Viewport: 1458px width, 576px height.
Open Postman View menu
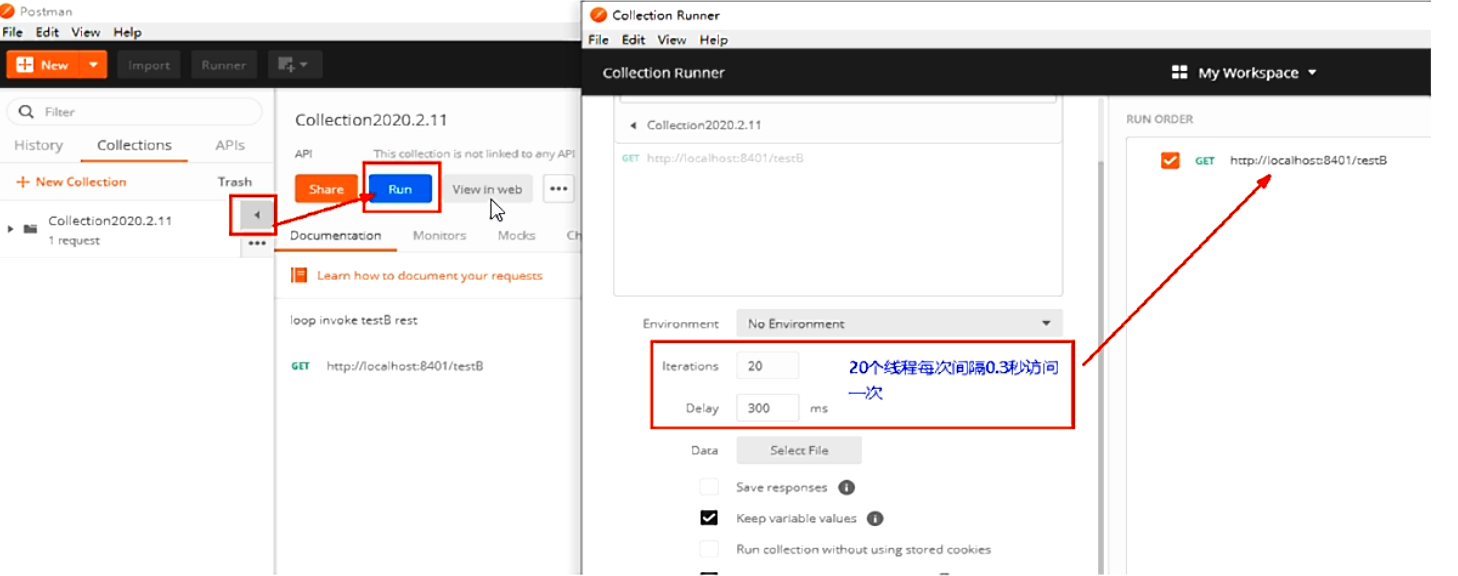[x=86, y=32]
